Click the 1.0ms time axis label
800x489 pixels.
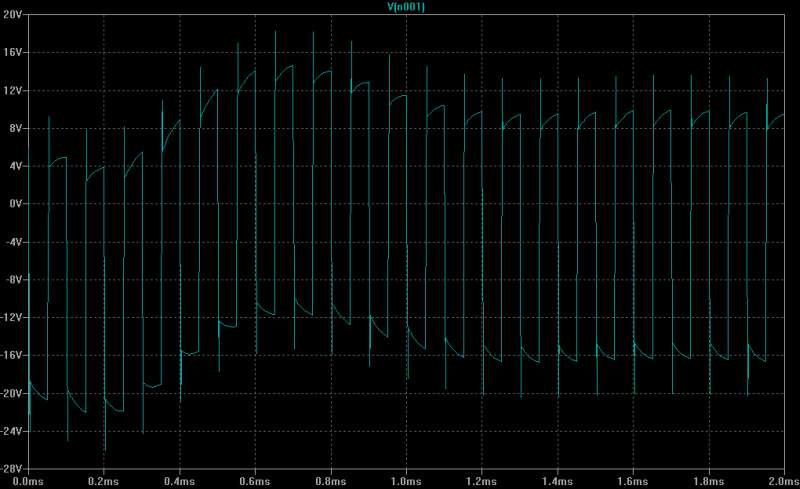pos(406,481)
